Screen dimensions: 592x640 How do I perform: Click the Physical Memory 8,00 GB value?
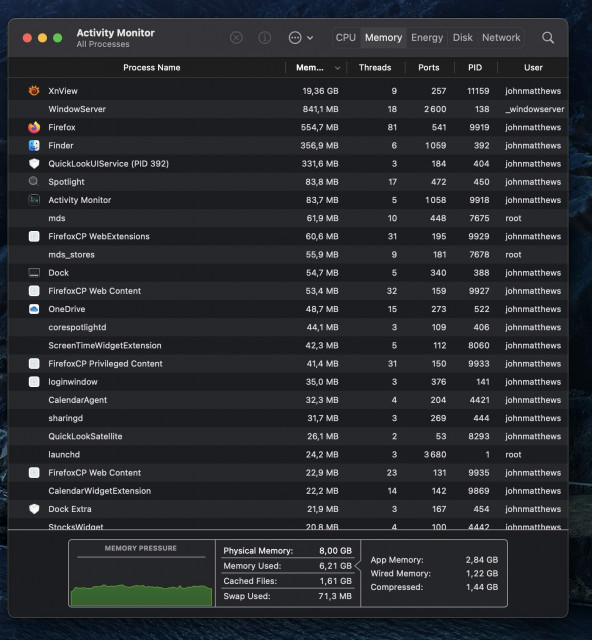coord(335,551)
